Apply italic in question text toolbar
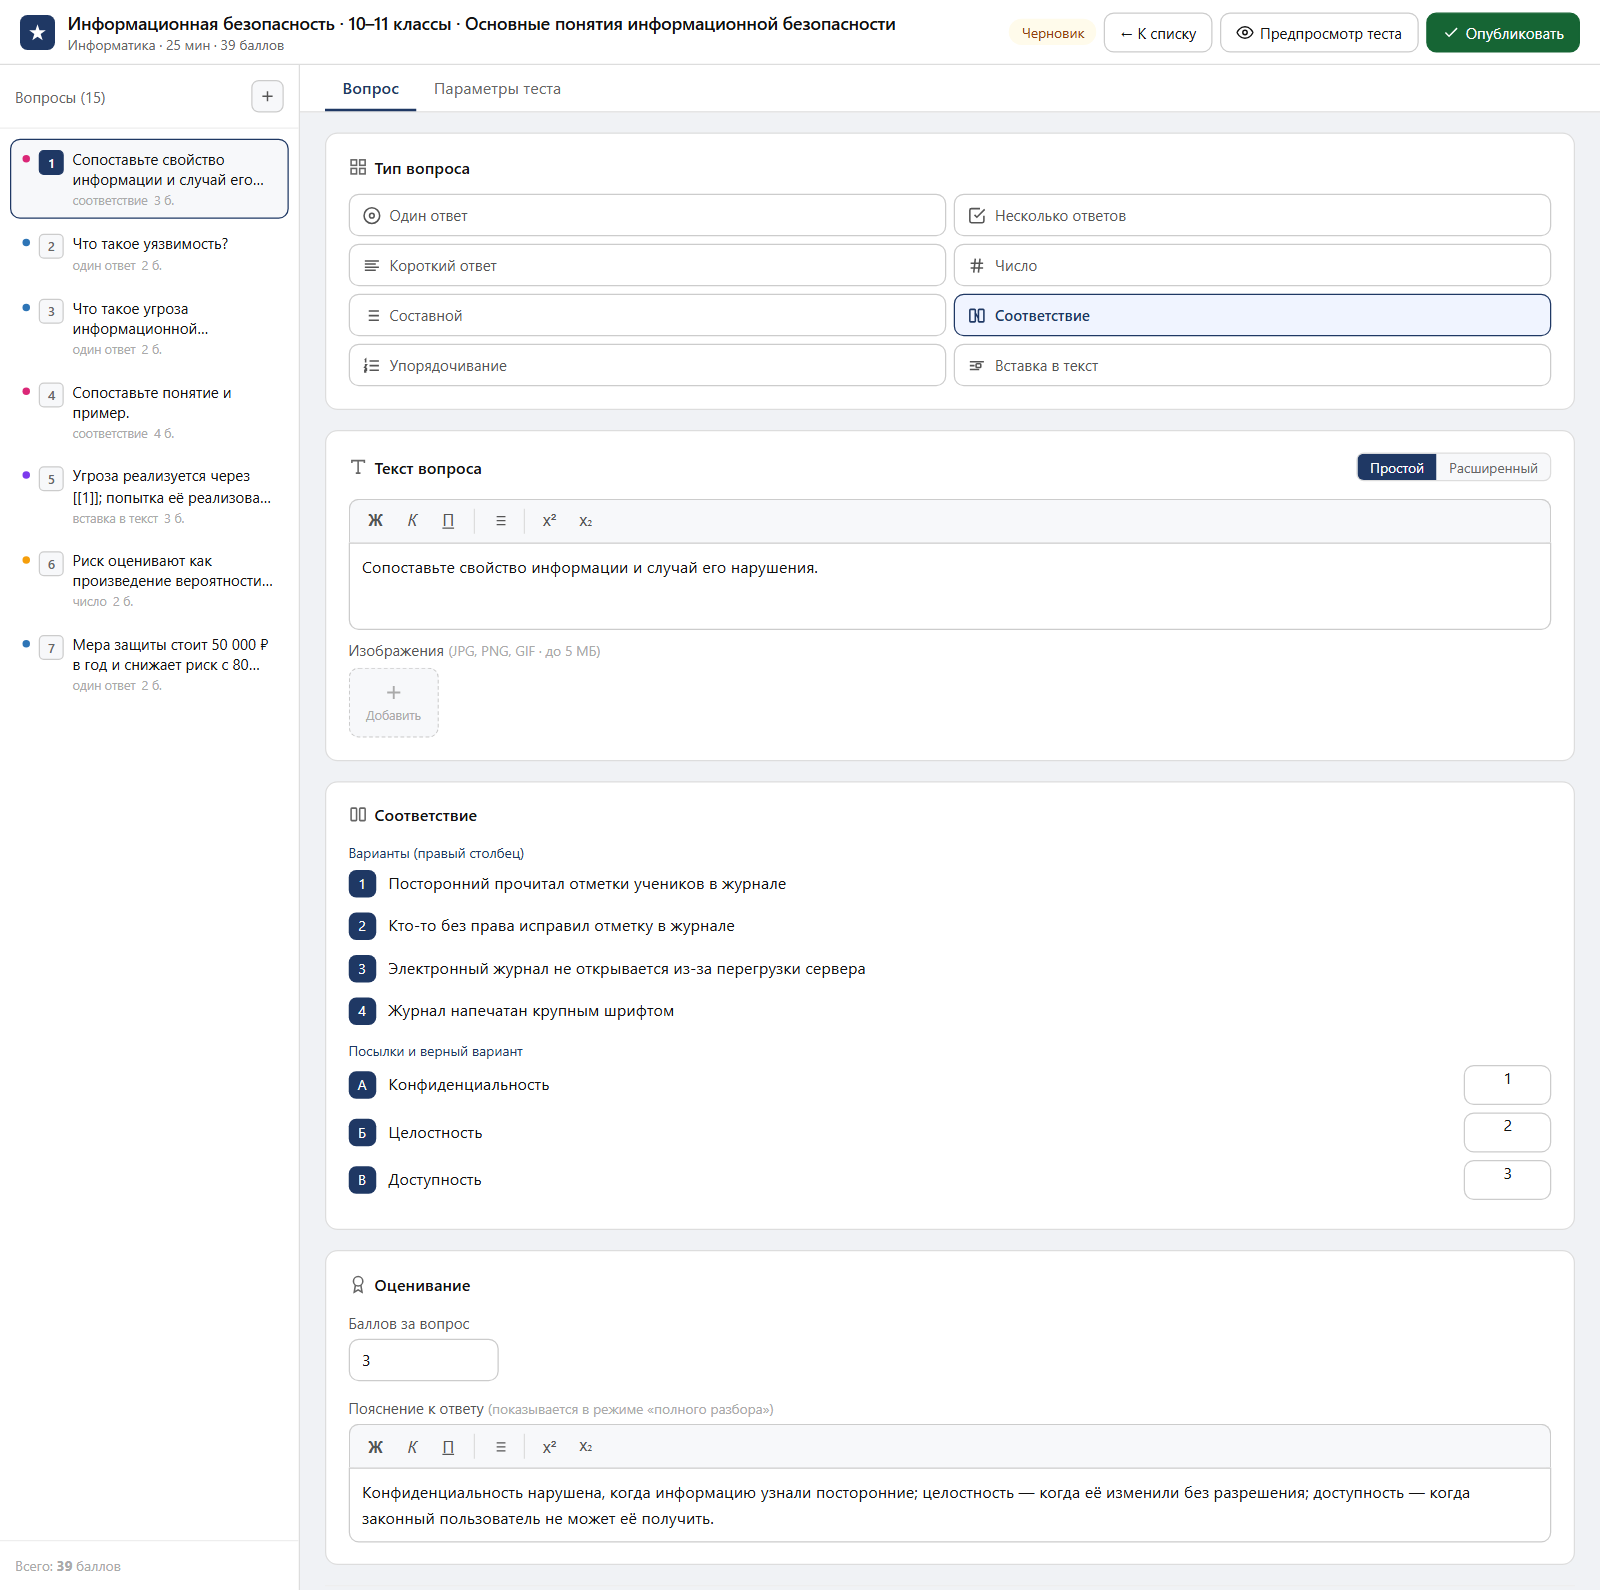 (412, 521)
